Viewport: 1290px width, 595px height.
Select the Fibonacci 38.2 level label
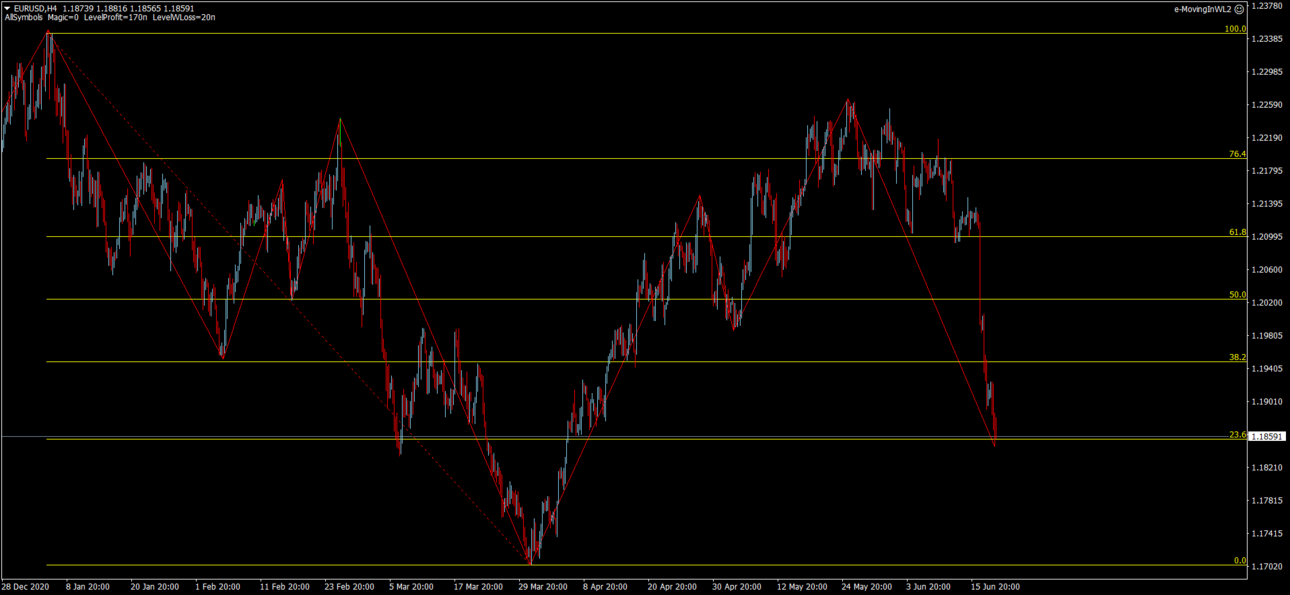(1237, 357)
